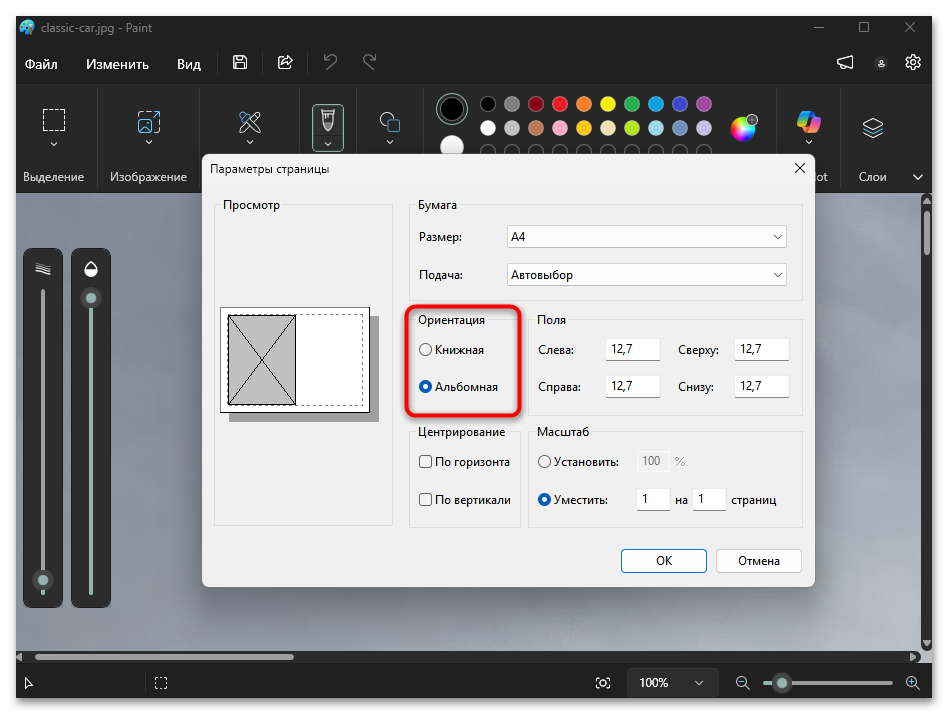The width and height of the screenshot is (948, 714).
Task: Open the edit colors wheel
Action: 743,128
